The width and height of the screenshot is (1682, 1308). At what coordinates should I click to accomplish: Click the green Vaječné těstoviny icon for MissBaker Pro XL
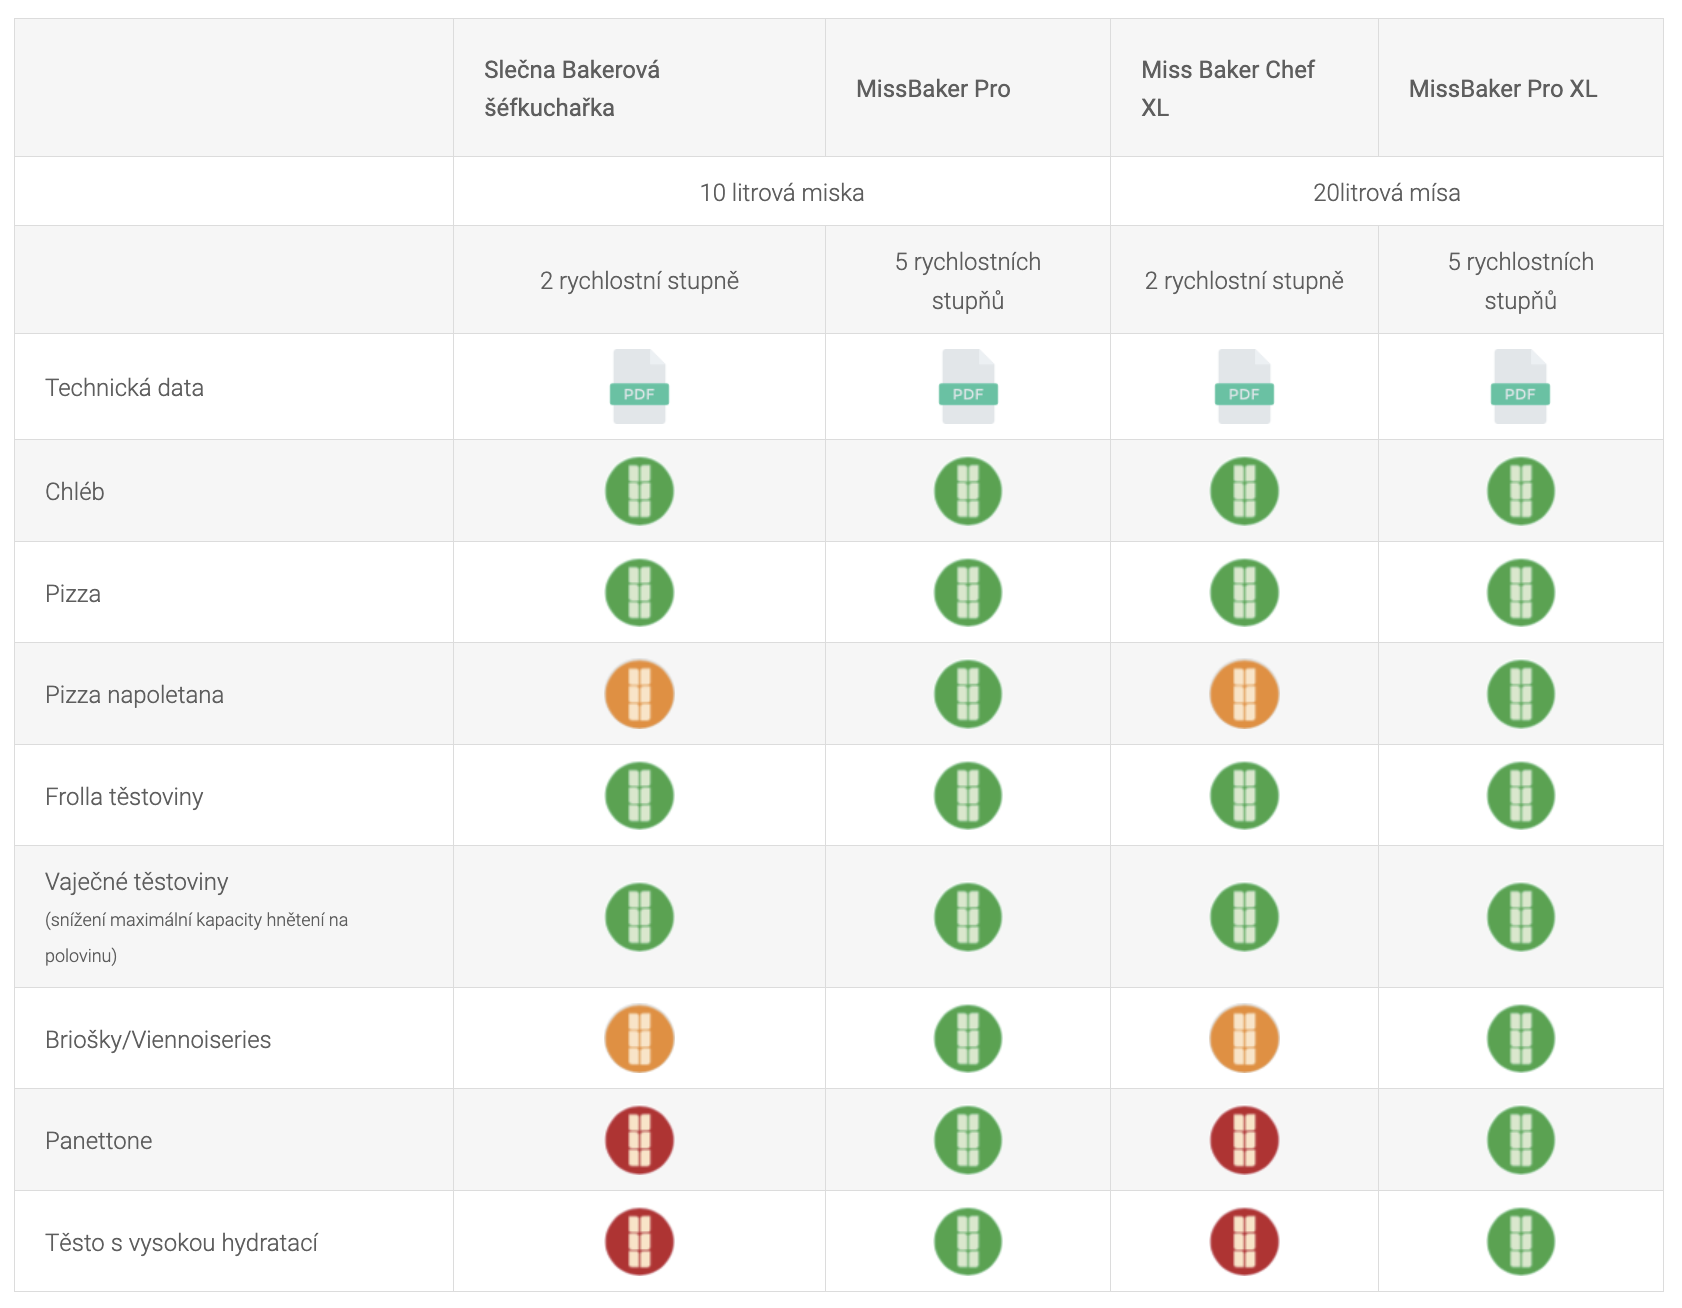[x=1520, y=917]
